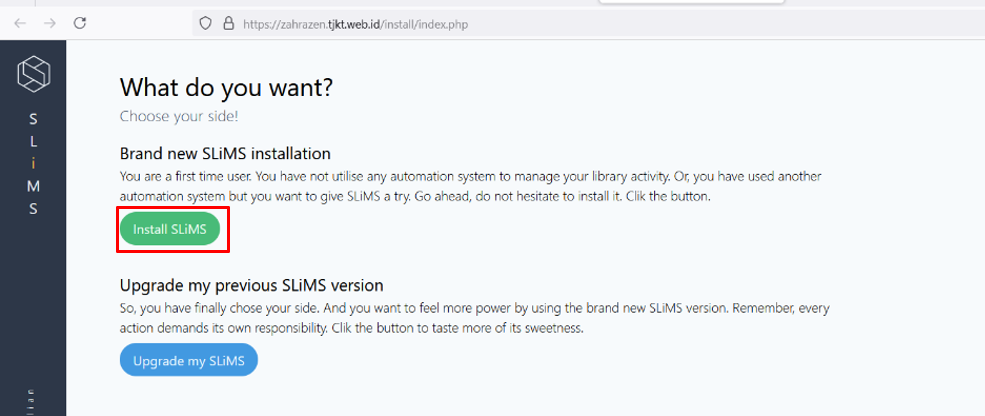This screenshot has width=985, height=416.
Task: Click the browser back arrow
Action: click(x=19, y=23)
